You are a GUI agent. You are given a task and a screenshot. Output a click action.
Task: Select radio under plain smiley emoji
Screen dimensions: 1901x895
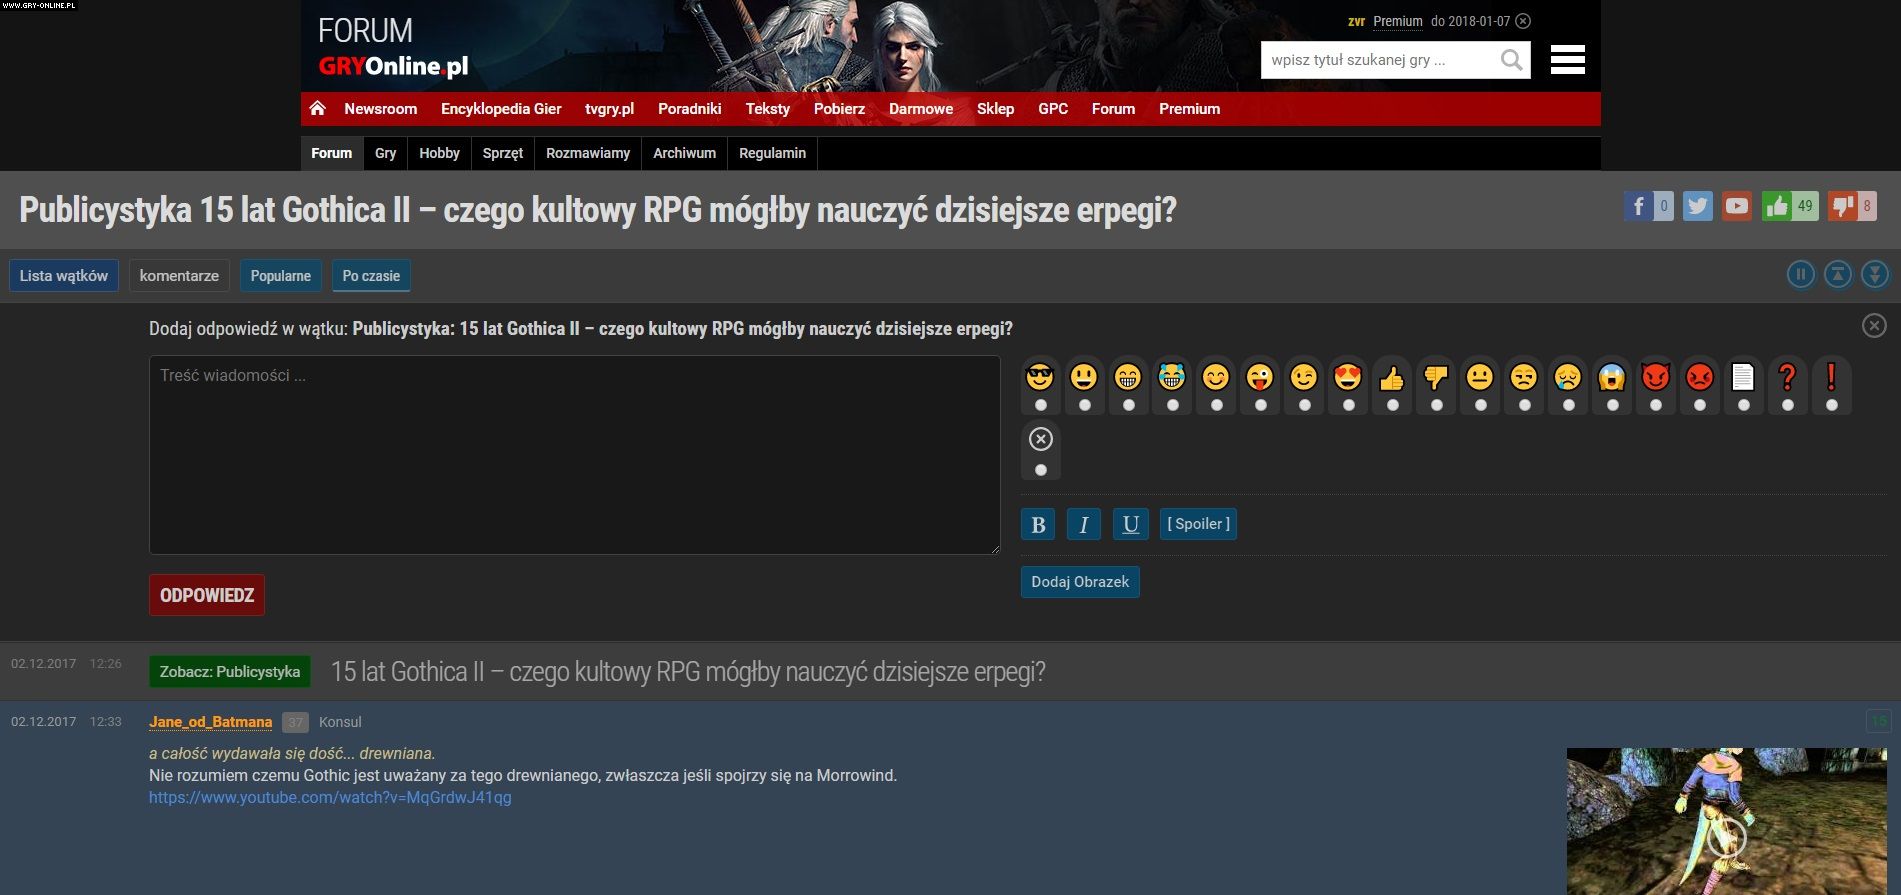(x=1085, y=405)
